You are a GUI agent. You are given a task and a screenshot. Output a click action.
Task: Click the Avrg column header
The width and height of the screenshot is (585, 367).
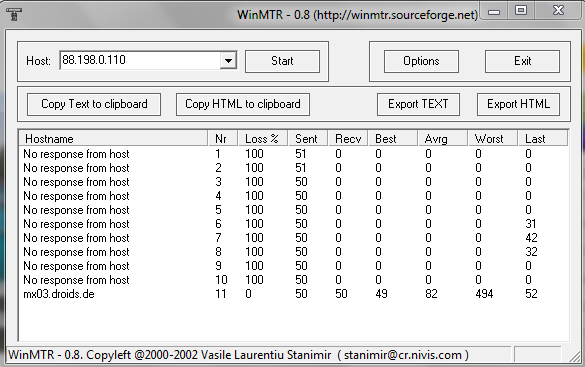443,139
